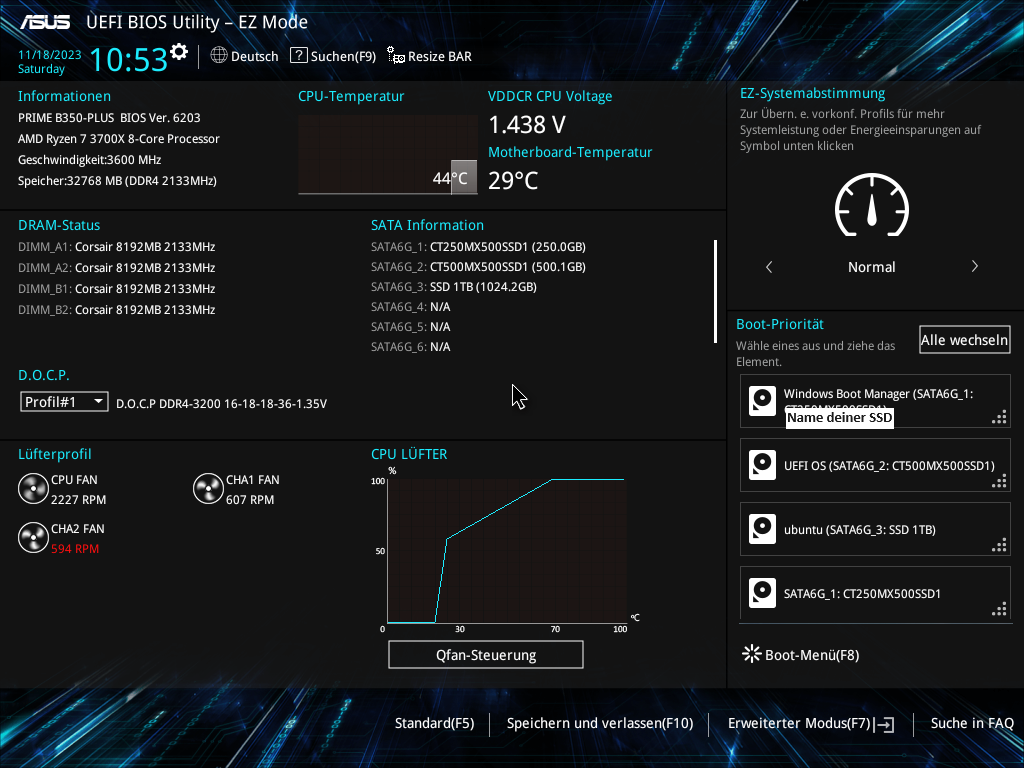Click SATA6G_1 CT250MX500SSD1 entry in SATA list
1024x768 pixels.
pyautogui.click(x=478, y=247)
